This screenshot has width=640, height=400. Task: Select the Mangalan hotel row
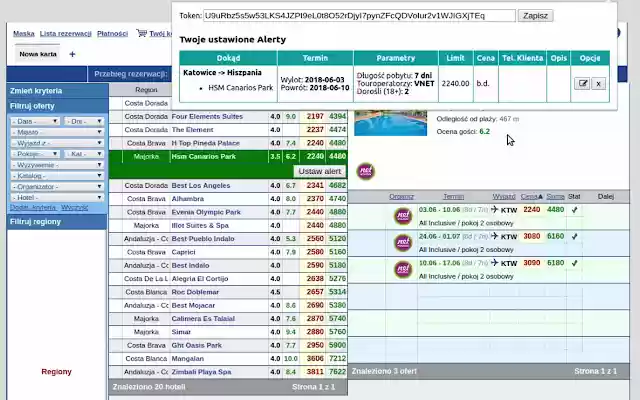(228, 359)
